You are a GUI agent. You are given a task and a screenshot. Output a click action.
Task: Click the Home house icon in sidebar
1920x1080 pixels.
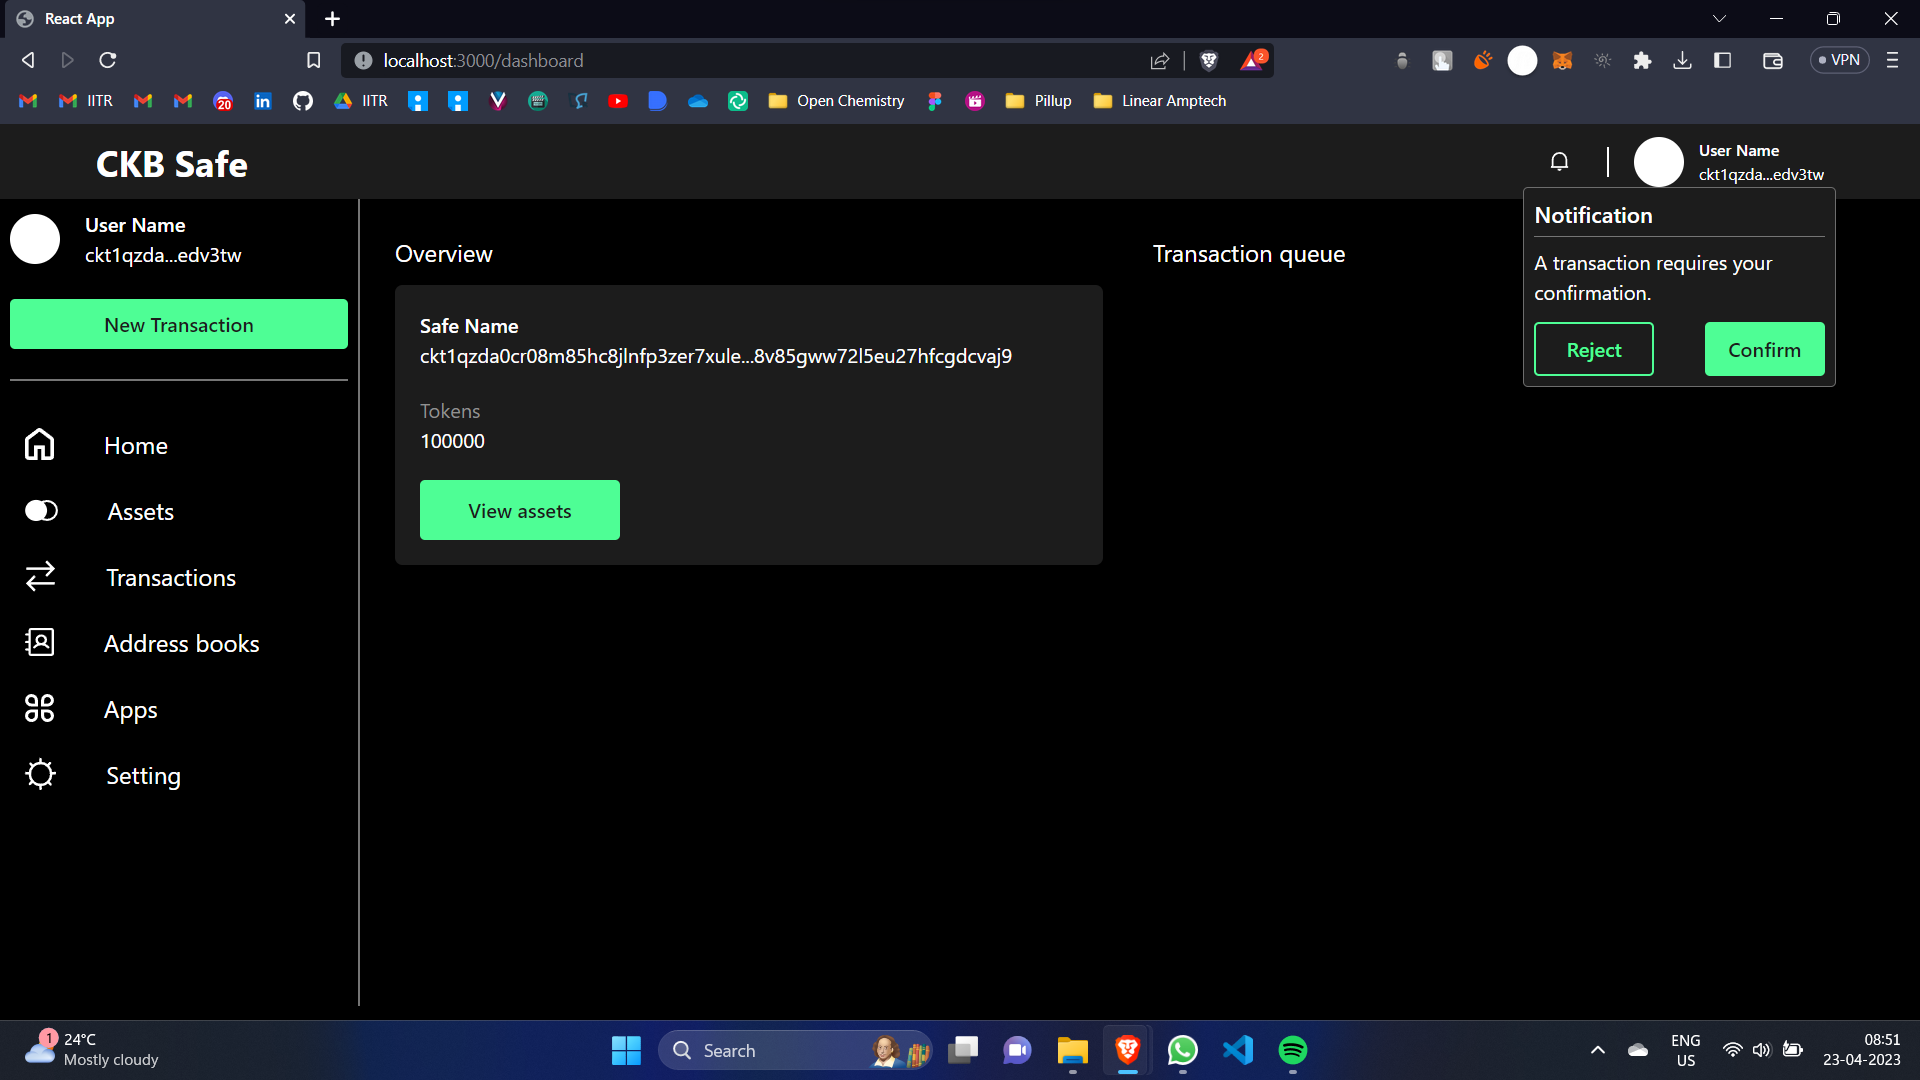click(x=40, y=444)
